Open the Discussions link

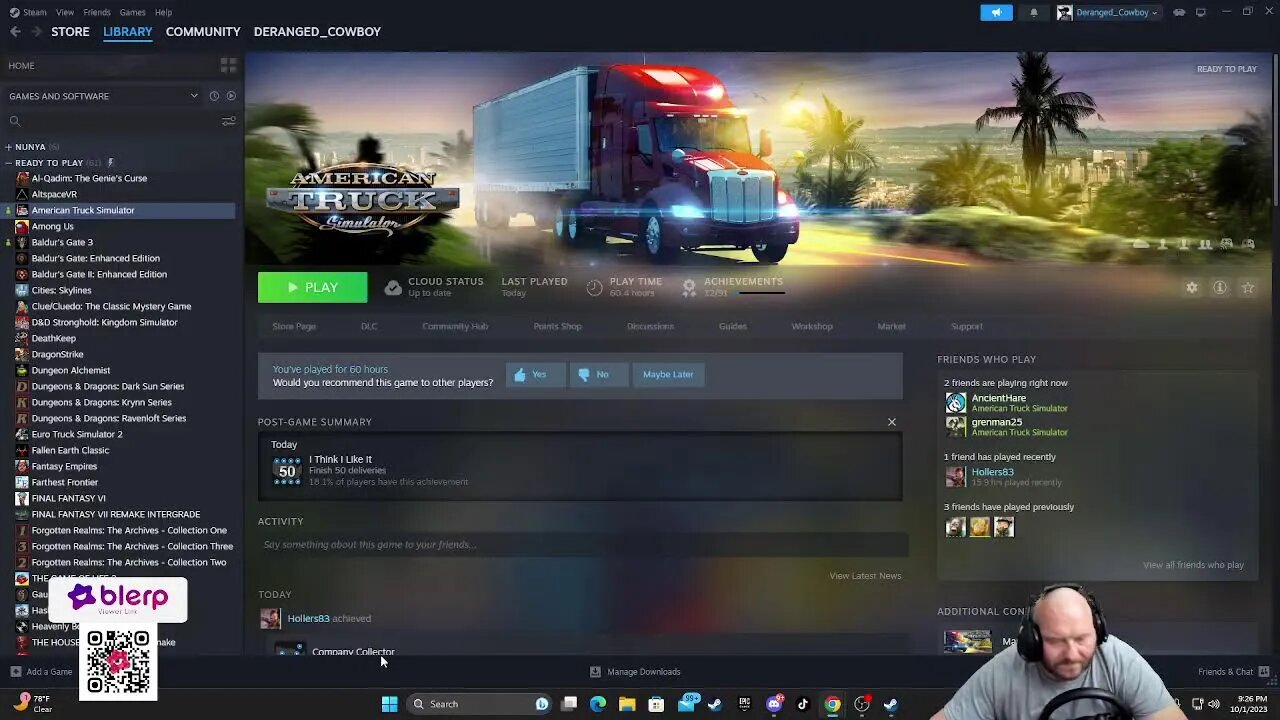click(650, 326)
